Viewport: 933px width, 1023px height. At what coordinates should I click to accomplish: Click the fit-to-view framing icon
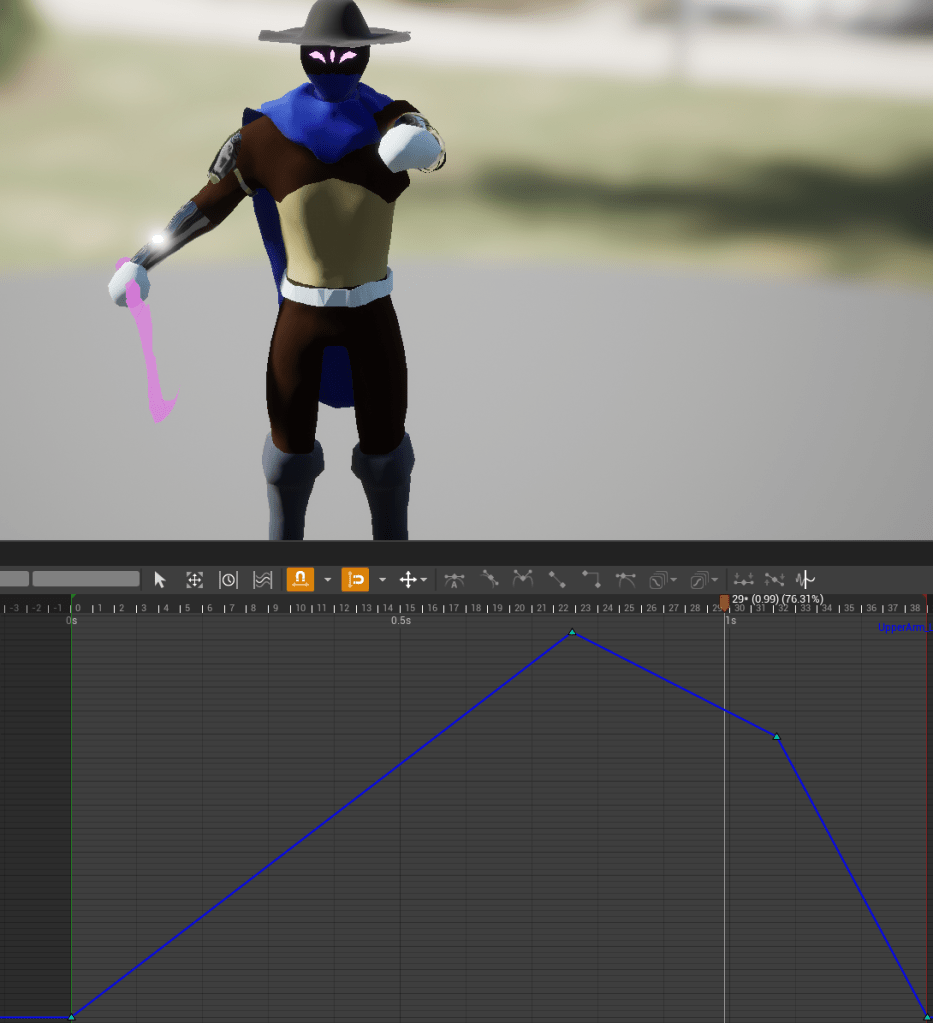click(195, 580)
